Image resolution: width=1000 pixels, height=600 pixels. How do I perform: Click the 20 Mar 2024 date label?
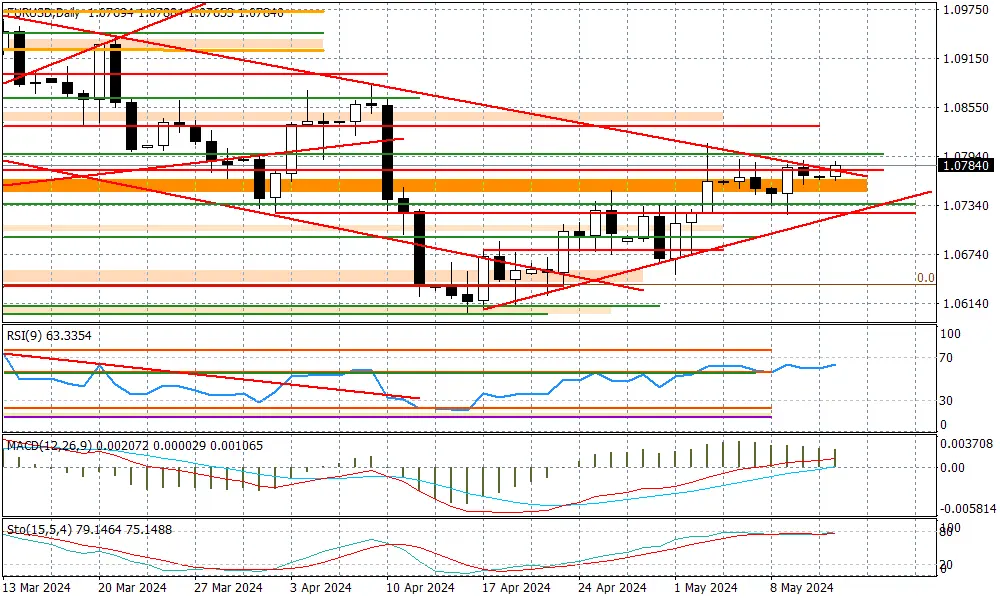[x=133, y=588]
